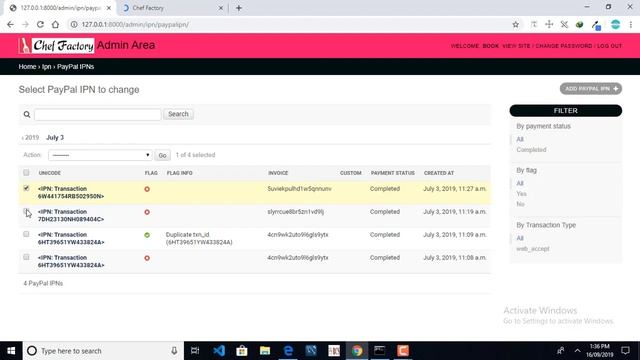The width and height of the screenshot is (640, 360).
Task: Click the teal profile avatar icon
Action: [x=616, y=24]
